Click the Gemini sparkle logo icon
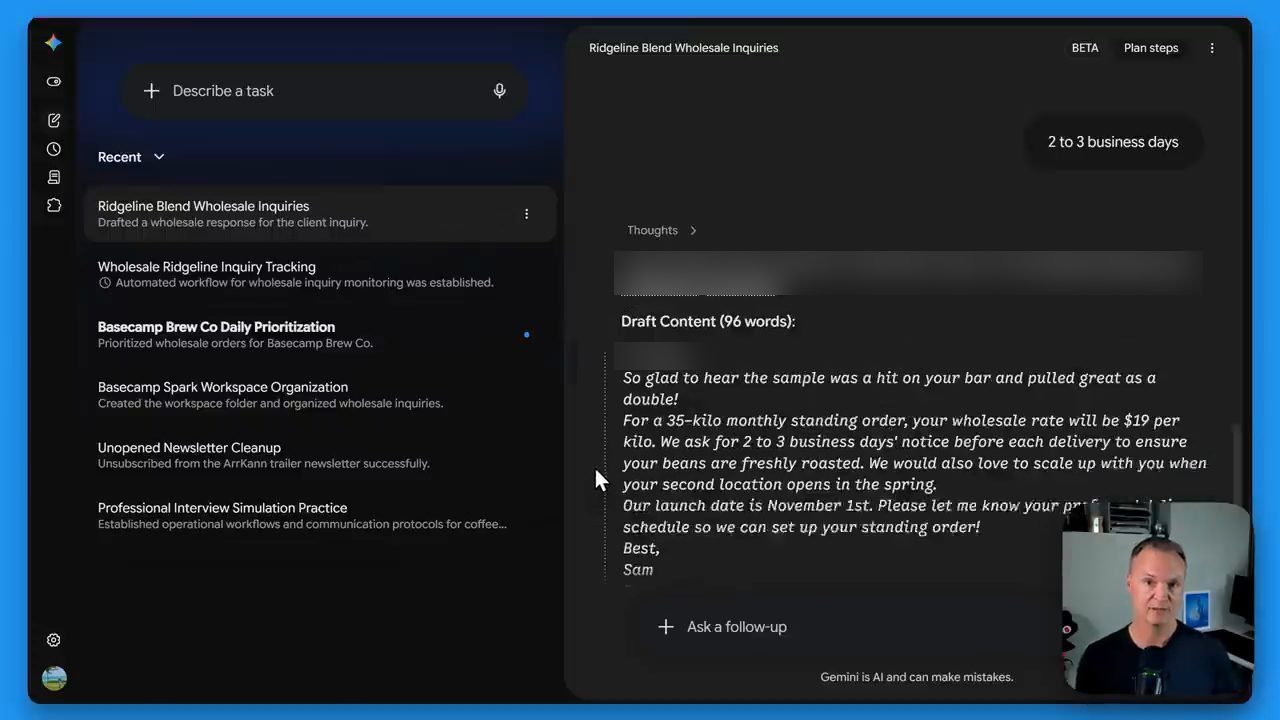This screenshot has height=720, width=1280. 53,43
